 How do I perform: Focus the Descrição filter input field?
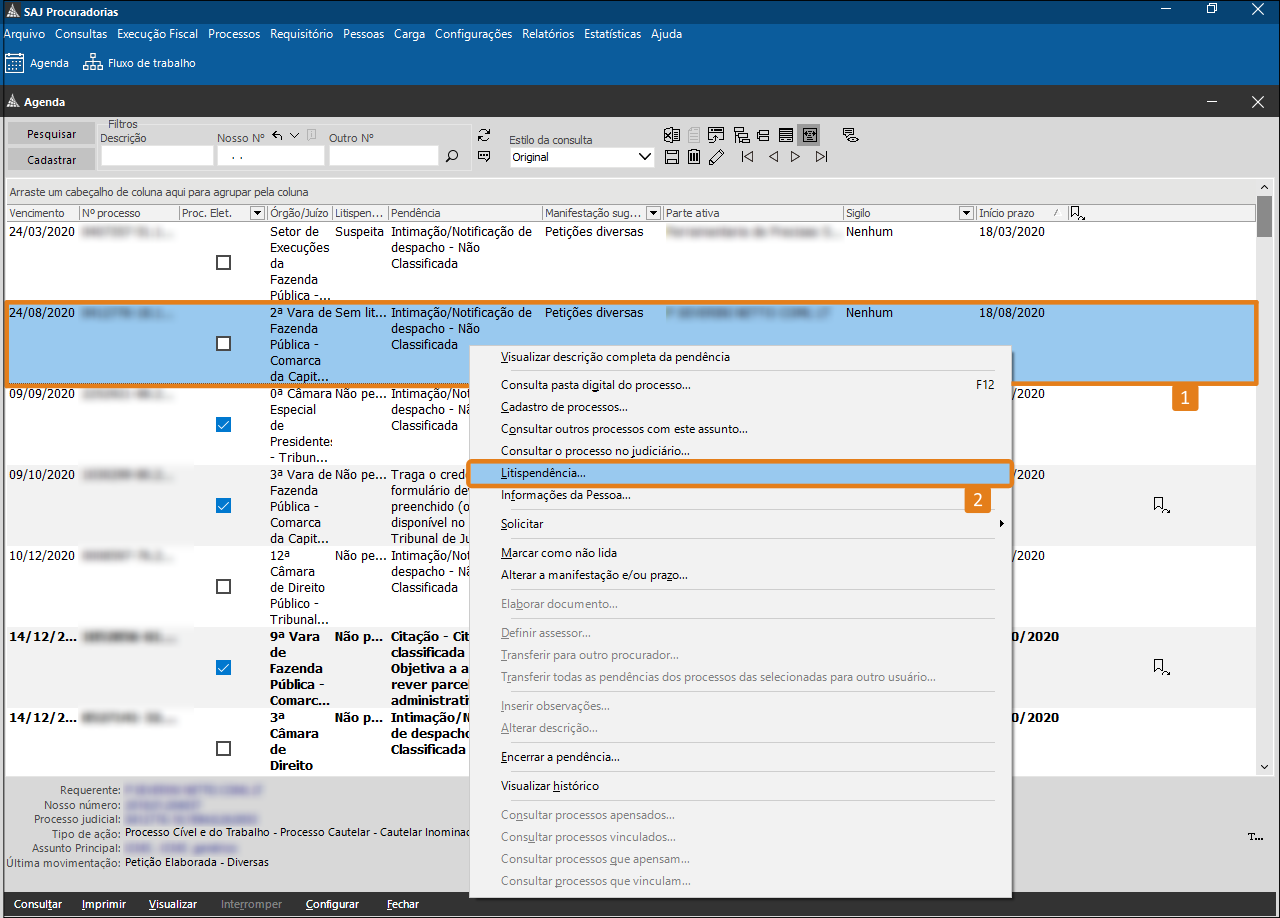pos(157,156)
